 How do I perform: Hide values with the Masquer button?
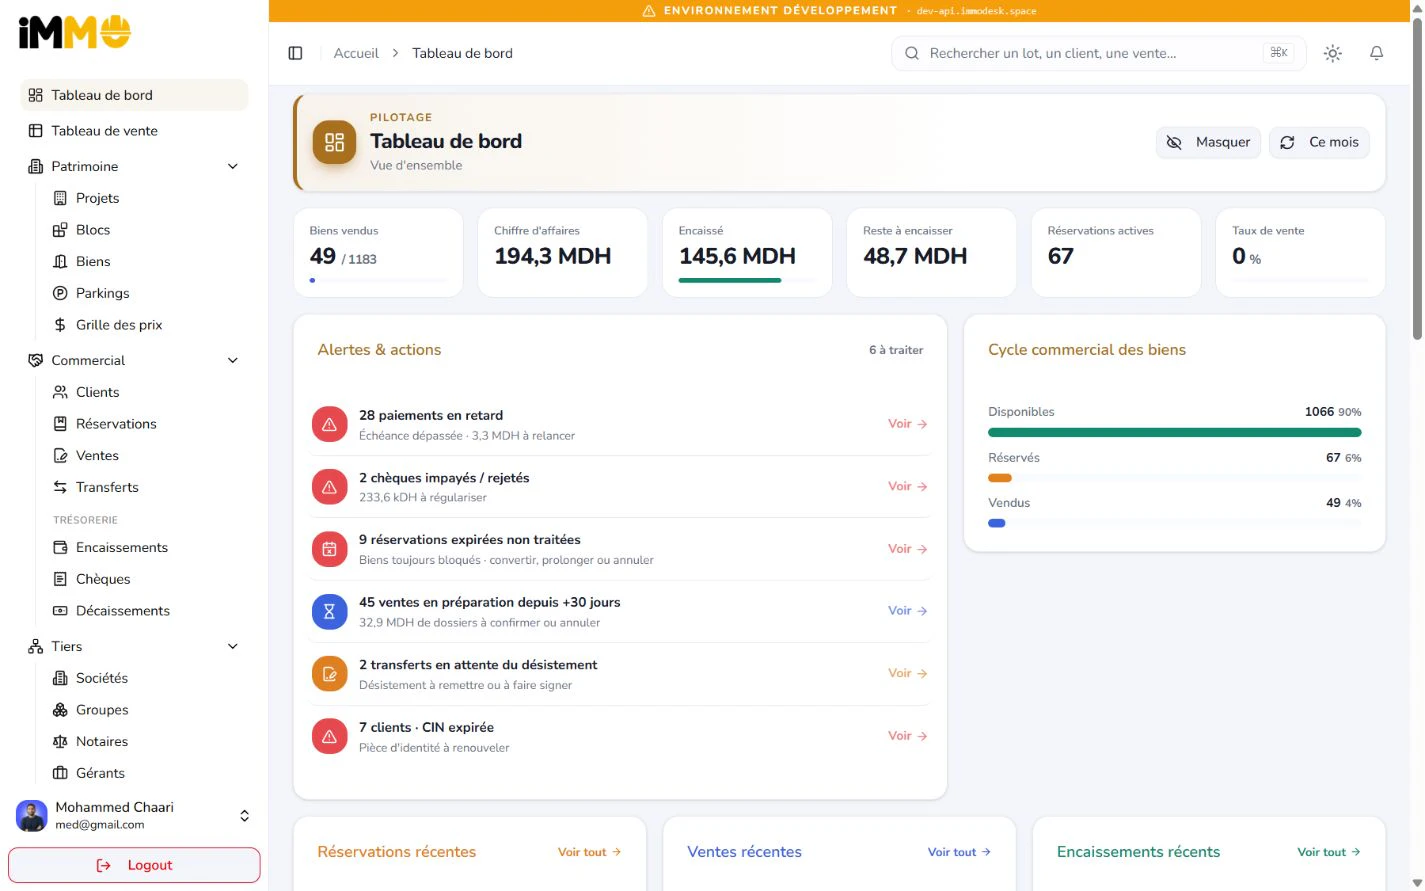pyautogui.click(x=1208, y=142)
